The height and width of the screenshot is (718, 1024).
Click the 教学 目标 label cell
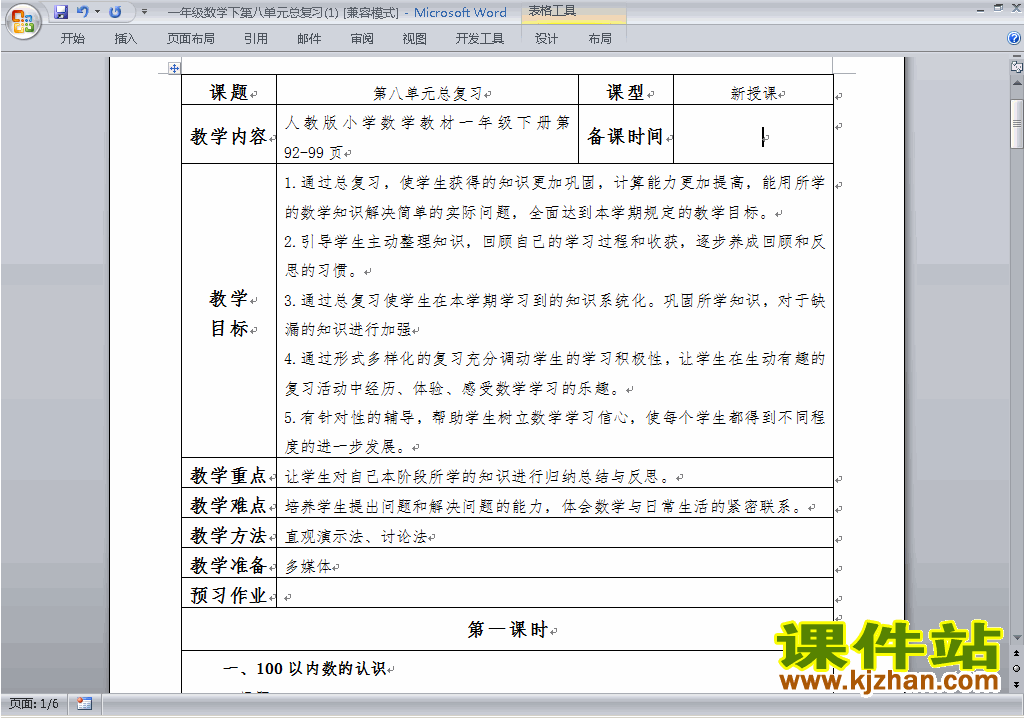(229, 312)
